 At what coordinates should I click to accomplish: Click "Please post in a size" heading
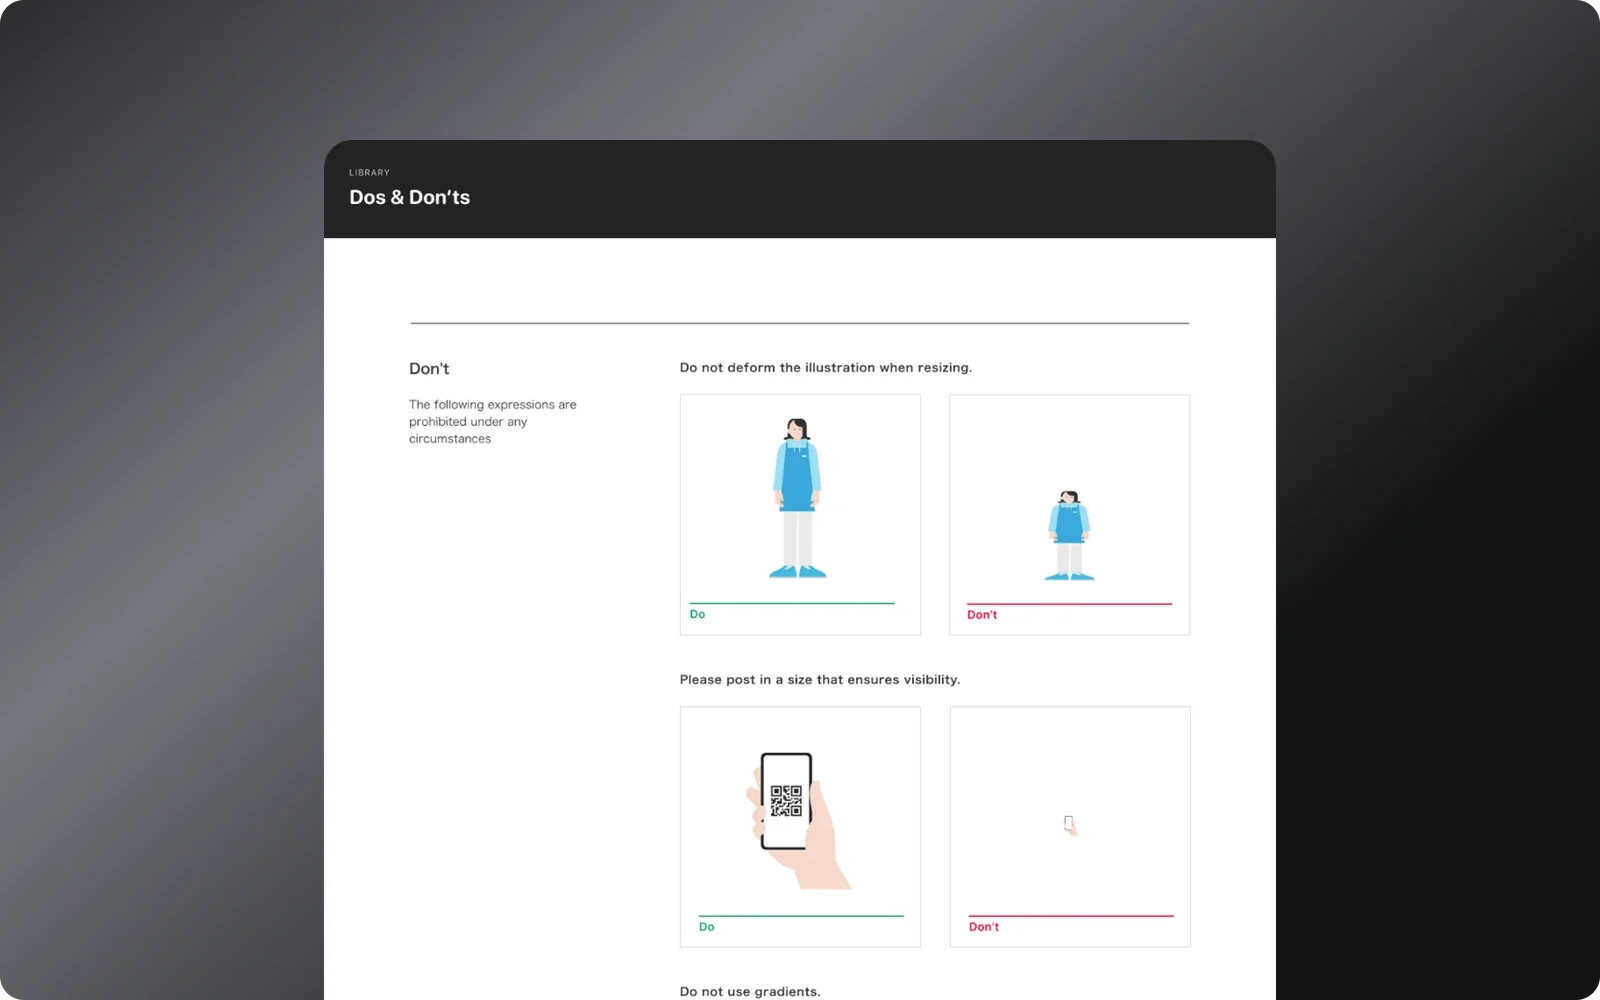pyautogui.click(x=820, y=679)
